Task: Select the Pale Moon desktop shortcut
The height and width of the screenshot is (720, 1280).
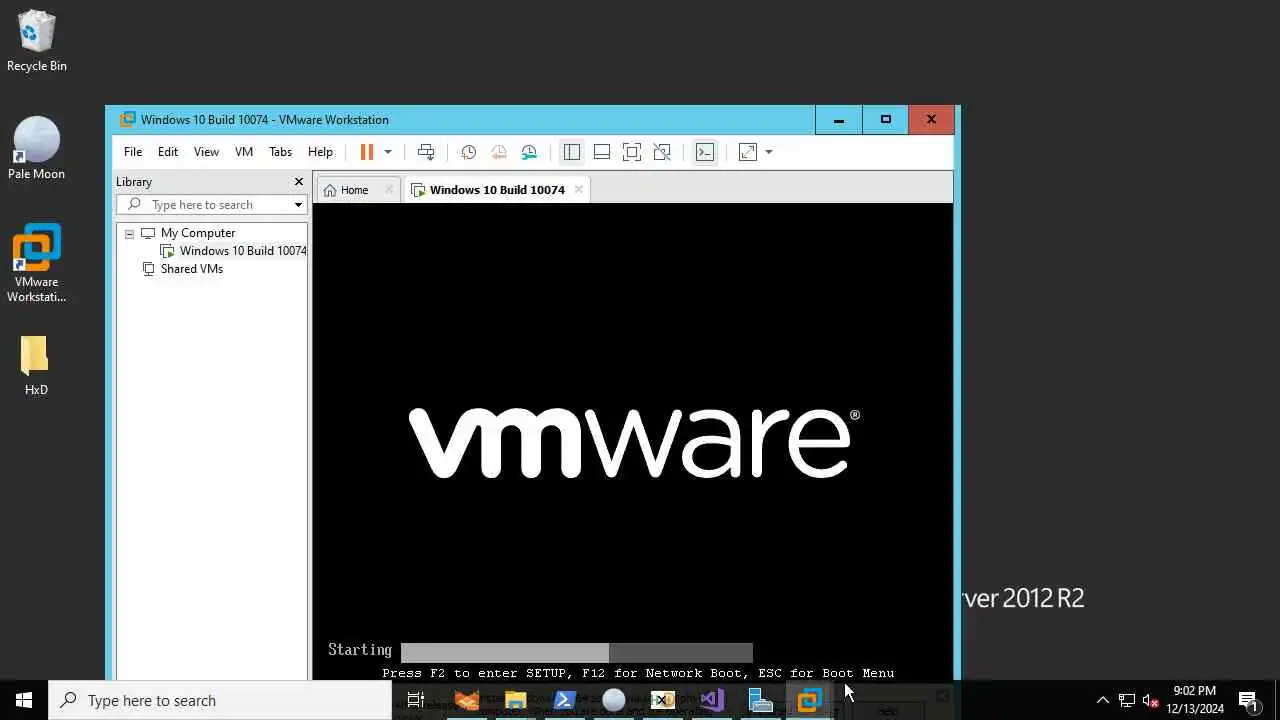Action: pos(36,148)
